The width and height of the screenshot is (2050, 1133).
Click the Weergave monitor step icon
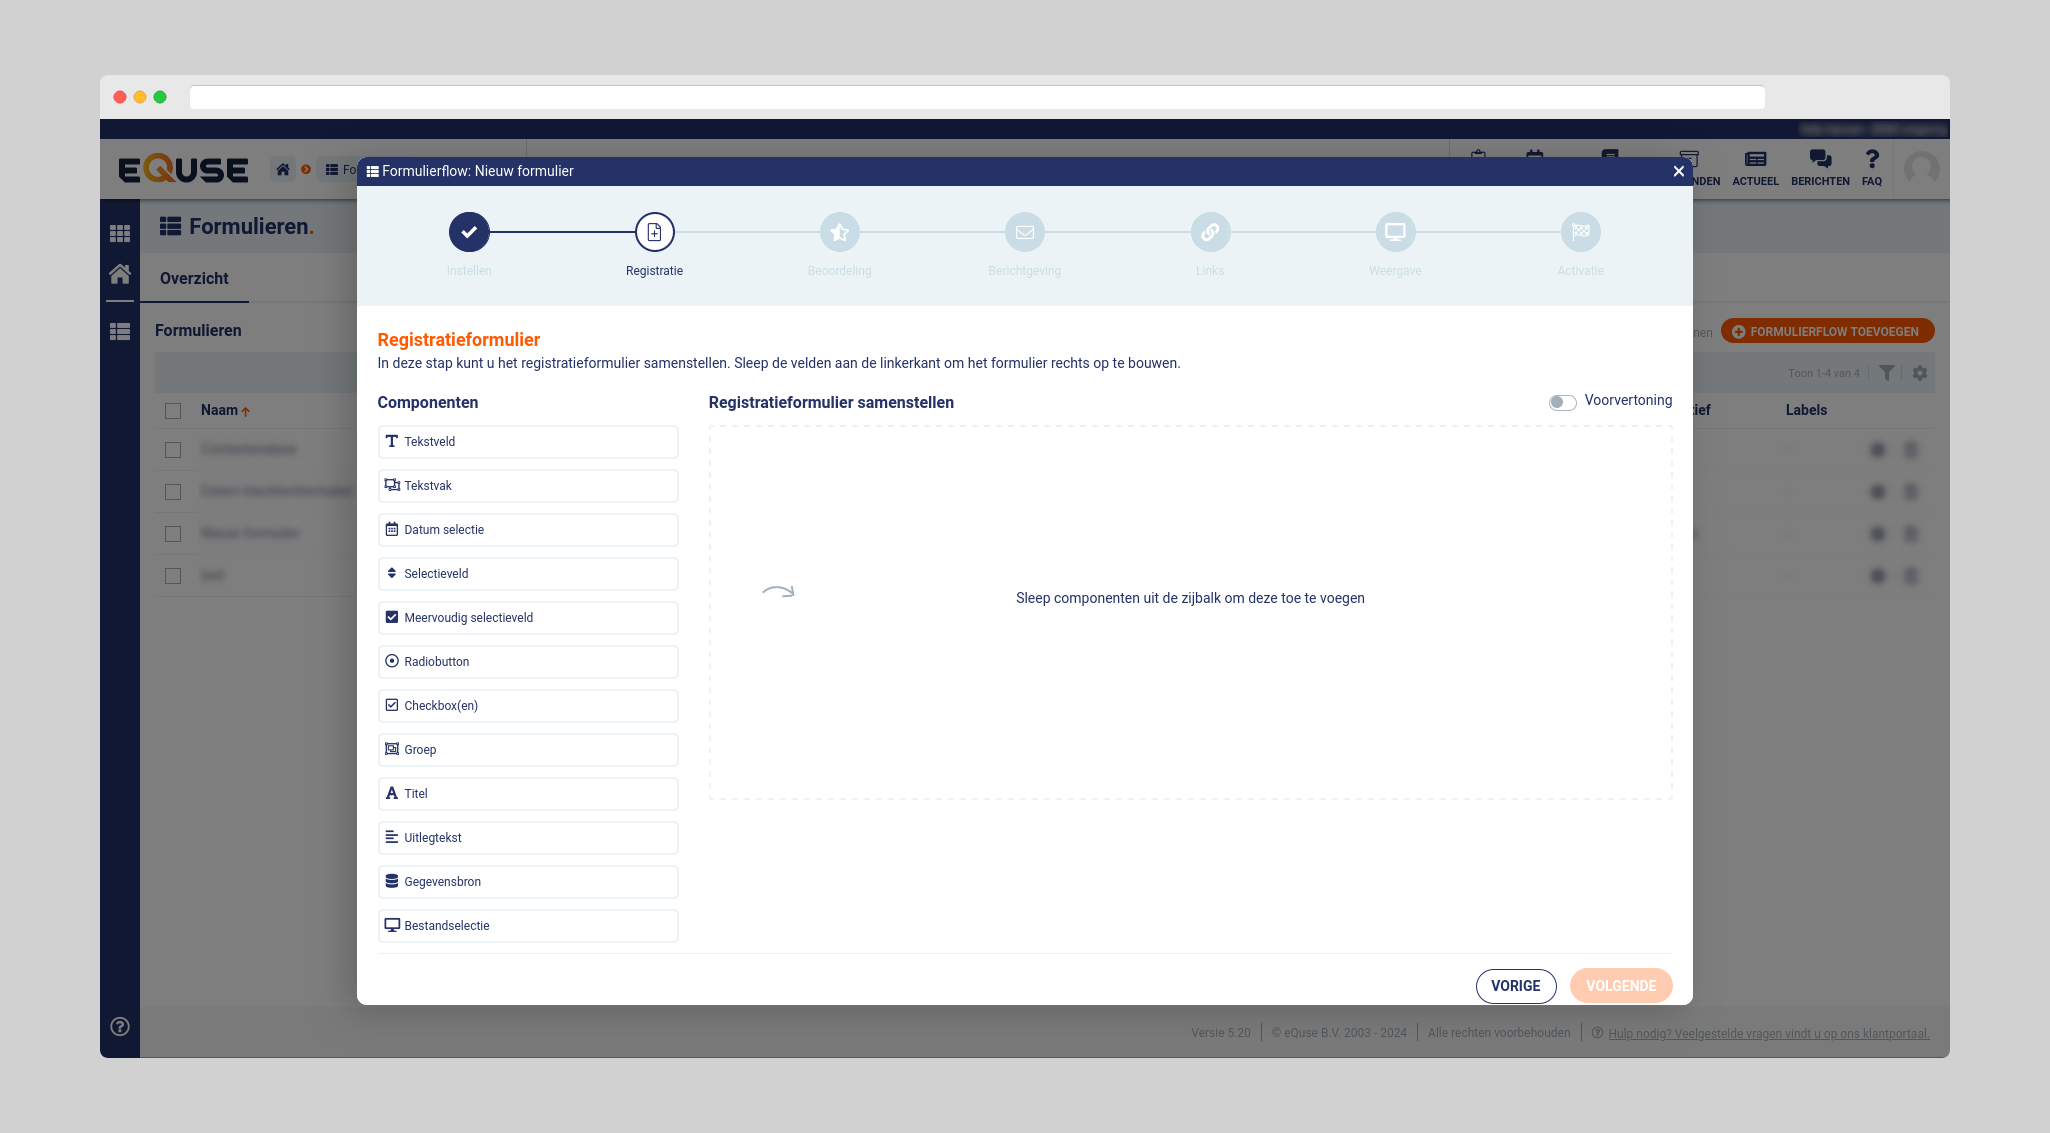(1395, 232)
